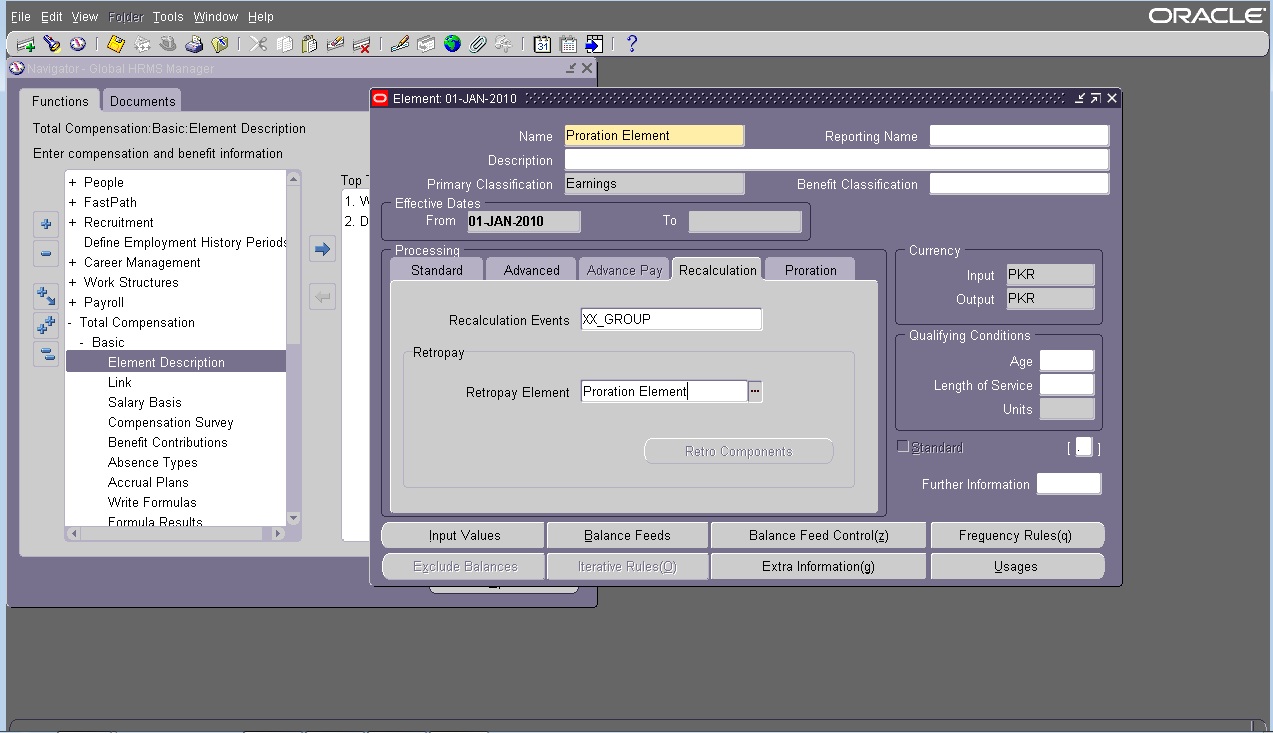Click the Frequency Rules(q) button

click(1016, 535)
